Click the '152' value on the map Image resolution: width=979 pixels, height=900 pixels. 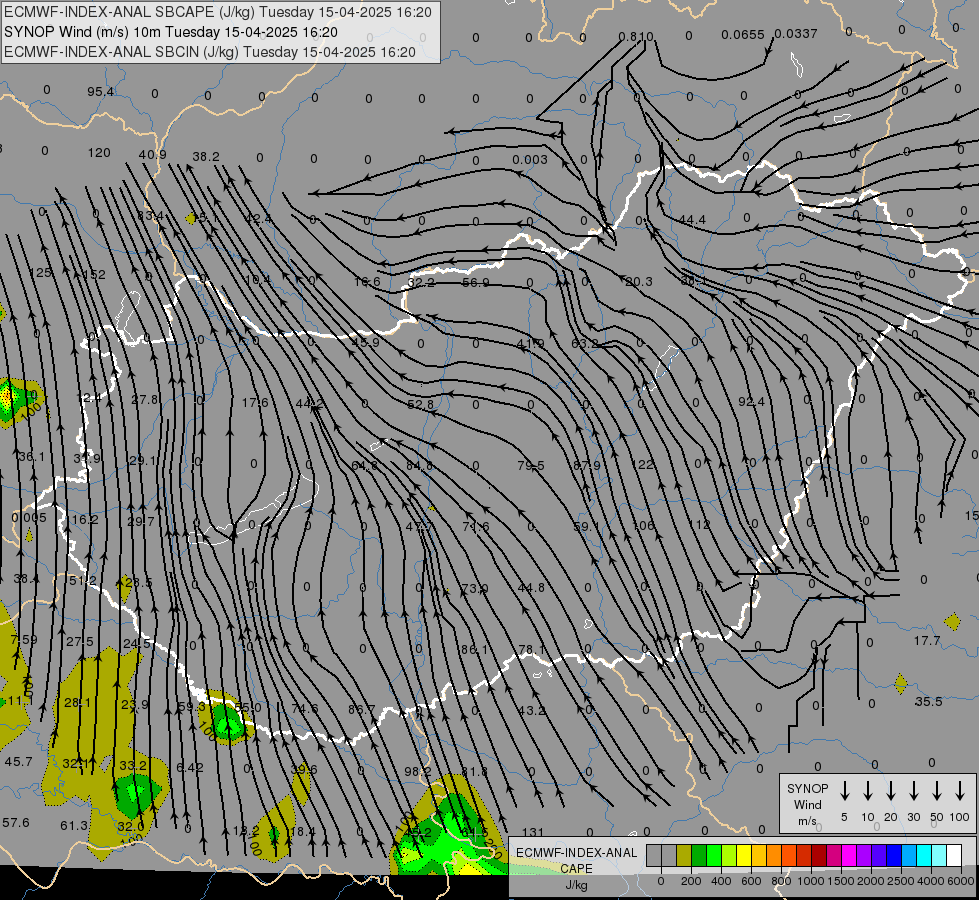(x=94, y=274)
